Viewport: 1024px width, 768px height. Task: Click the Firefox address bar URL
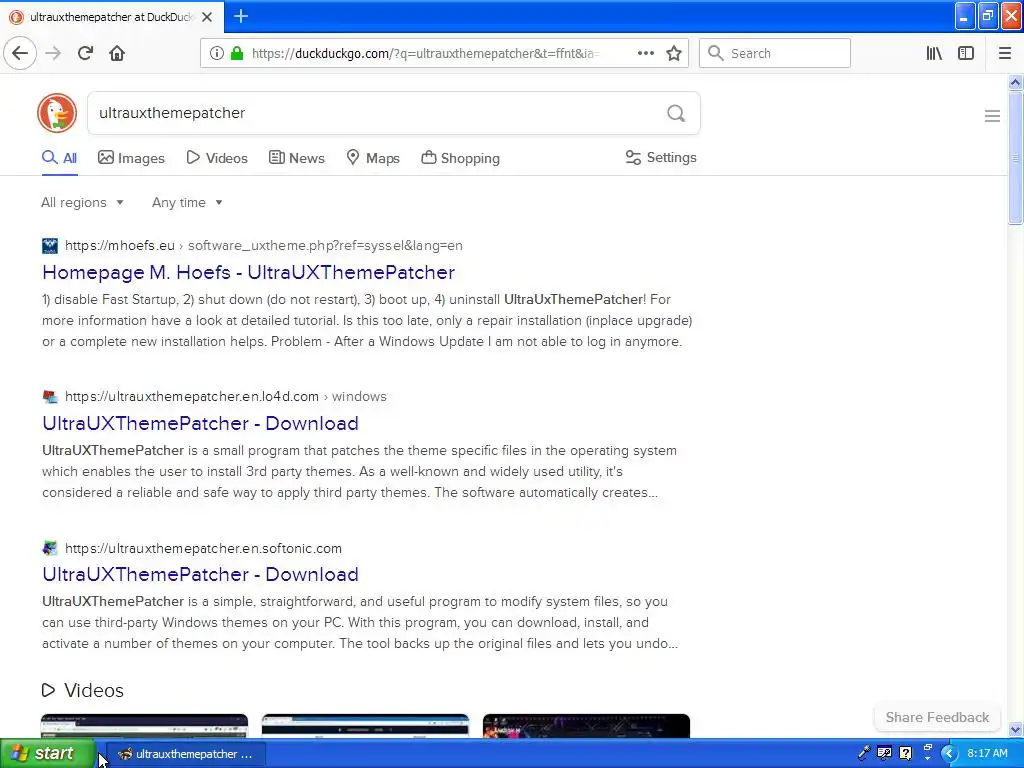(x=424, y=54)
